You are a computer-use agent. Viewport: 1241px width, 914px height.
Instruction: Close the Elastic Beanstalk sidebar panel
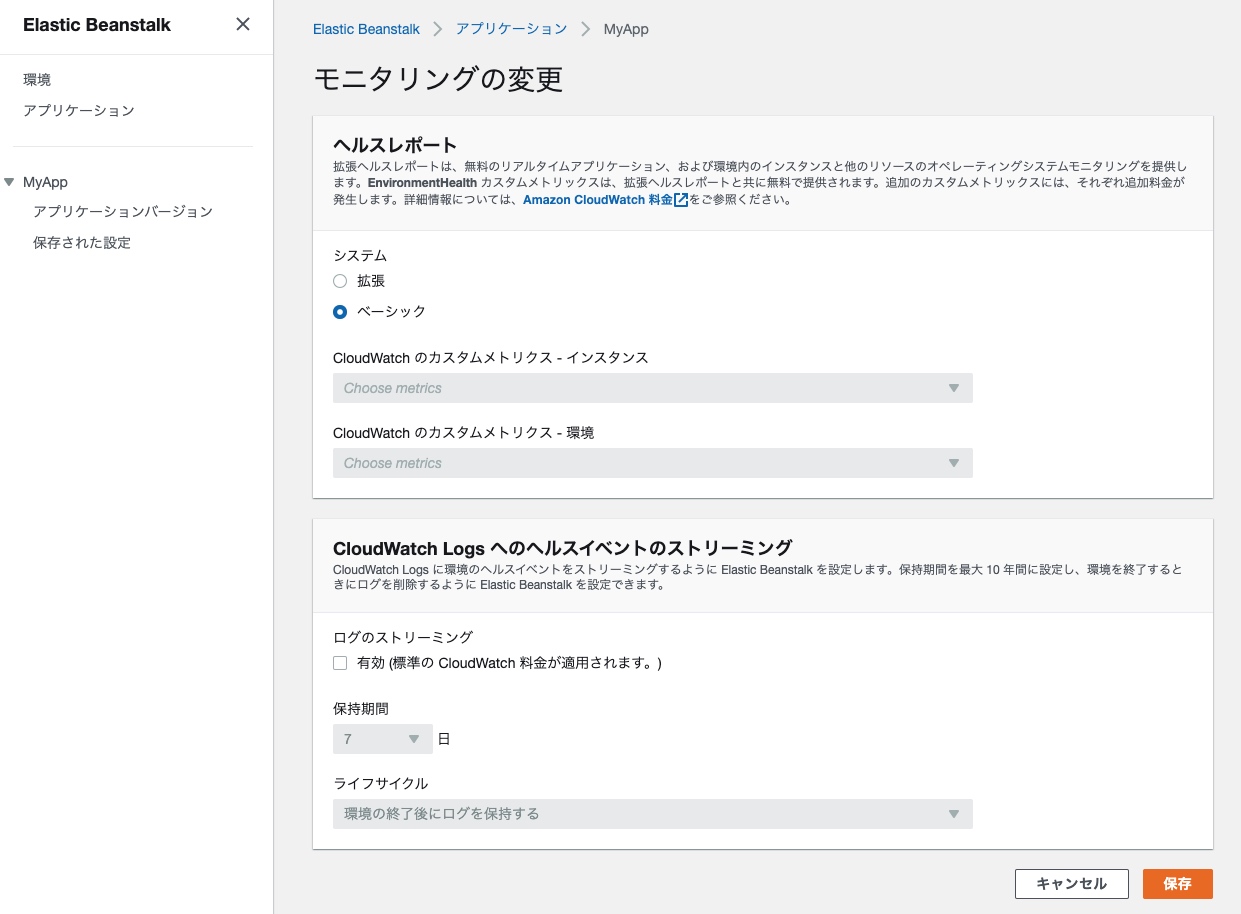pos(243,25)
